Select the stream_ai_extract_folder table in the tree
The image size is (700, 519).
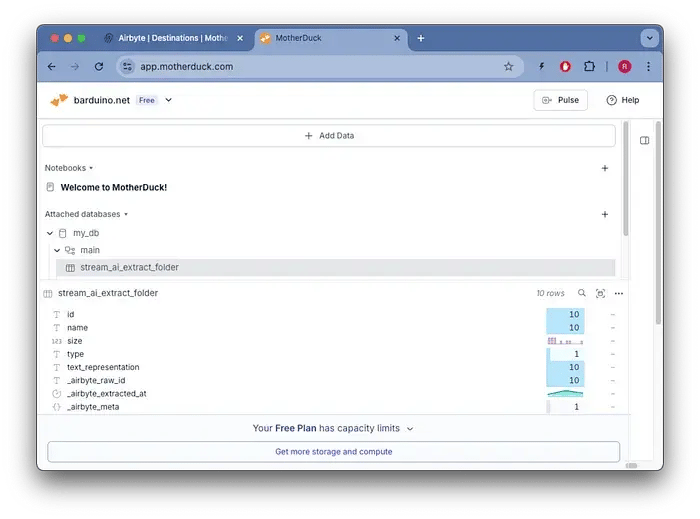pyautogui.click(x=336, y=267)
